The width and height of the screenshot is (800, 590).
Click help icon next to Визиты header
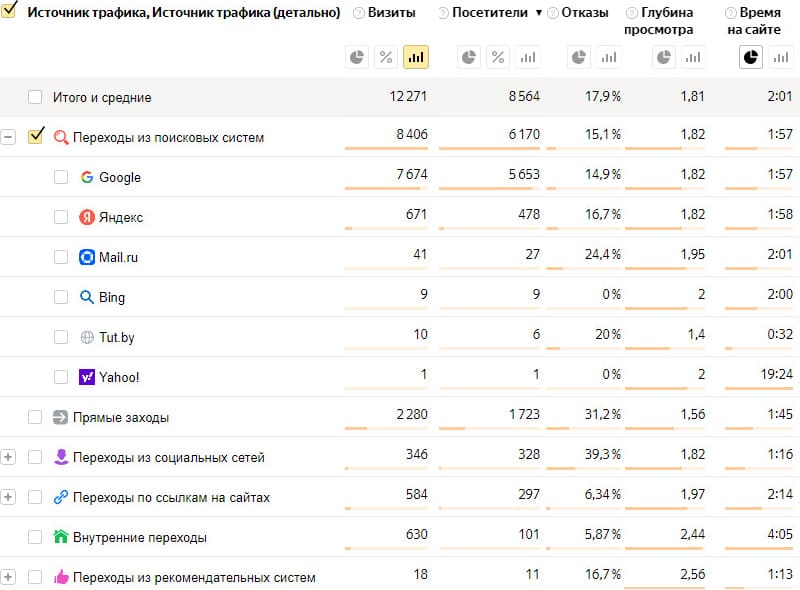359,13
